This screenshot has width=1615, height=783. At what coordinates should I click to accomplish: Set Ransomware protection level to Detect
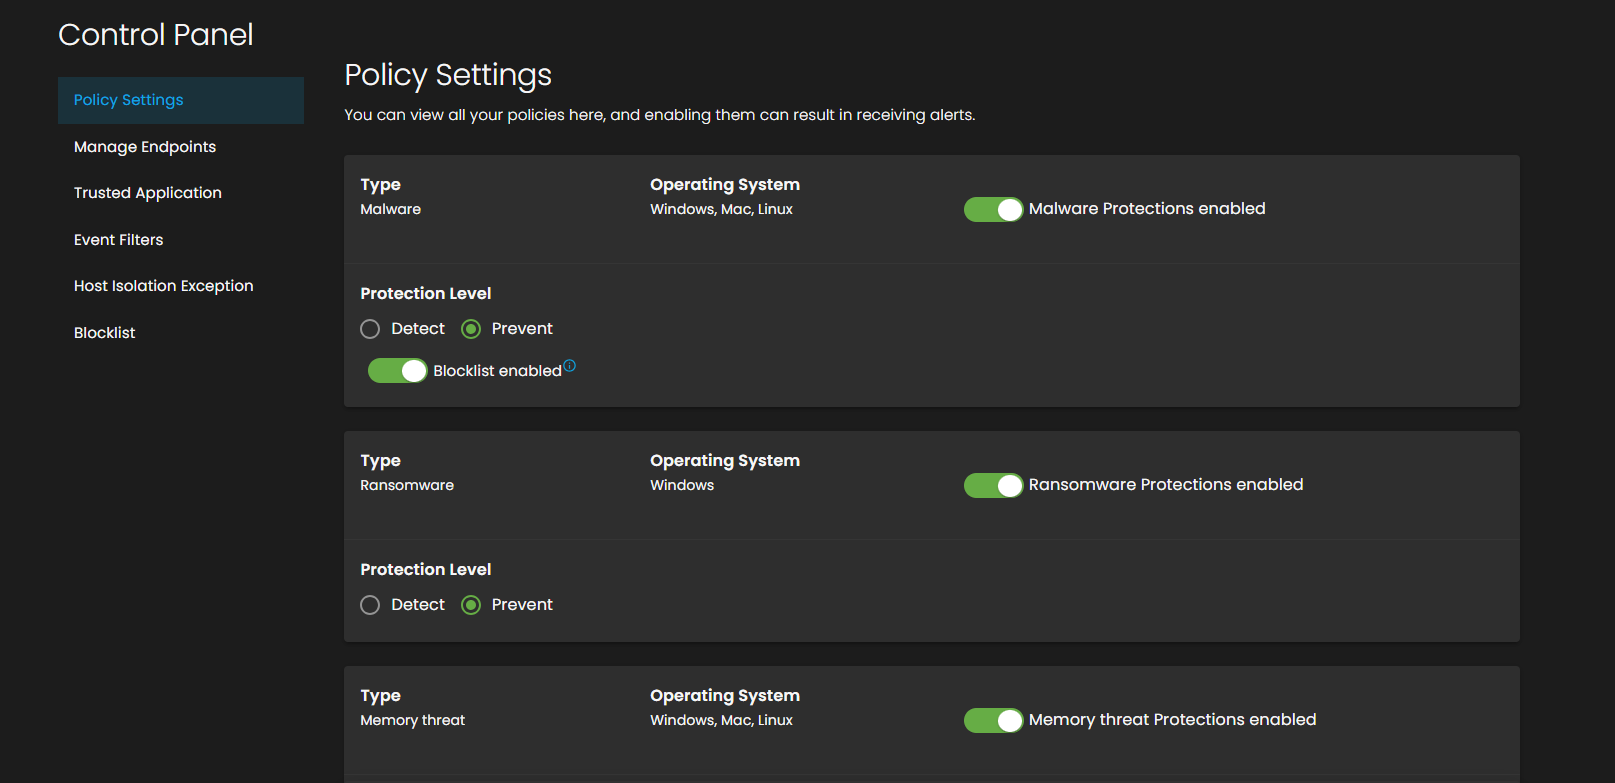(x=370, y=605)
